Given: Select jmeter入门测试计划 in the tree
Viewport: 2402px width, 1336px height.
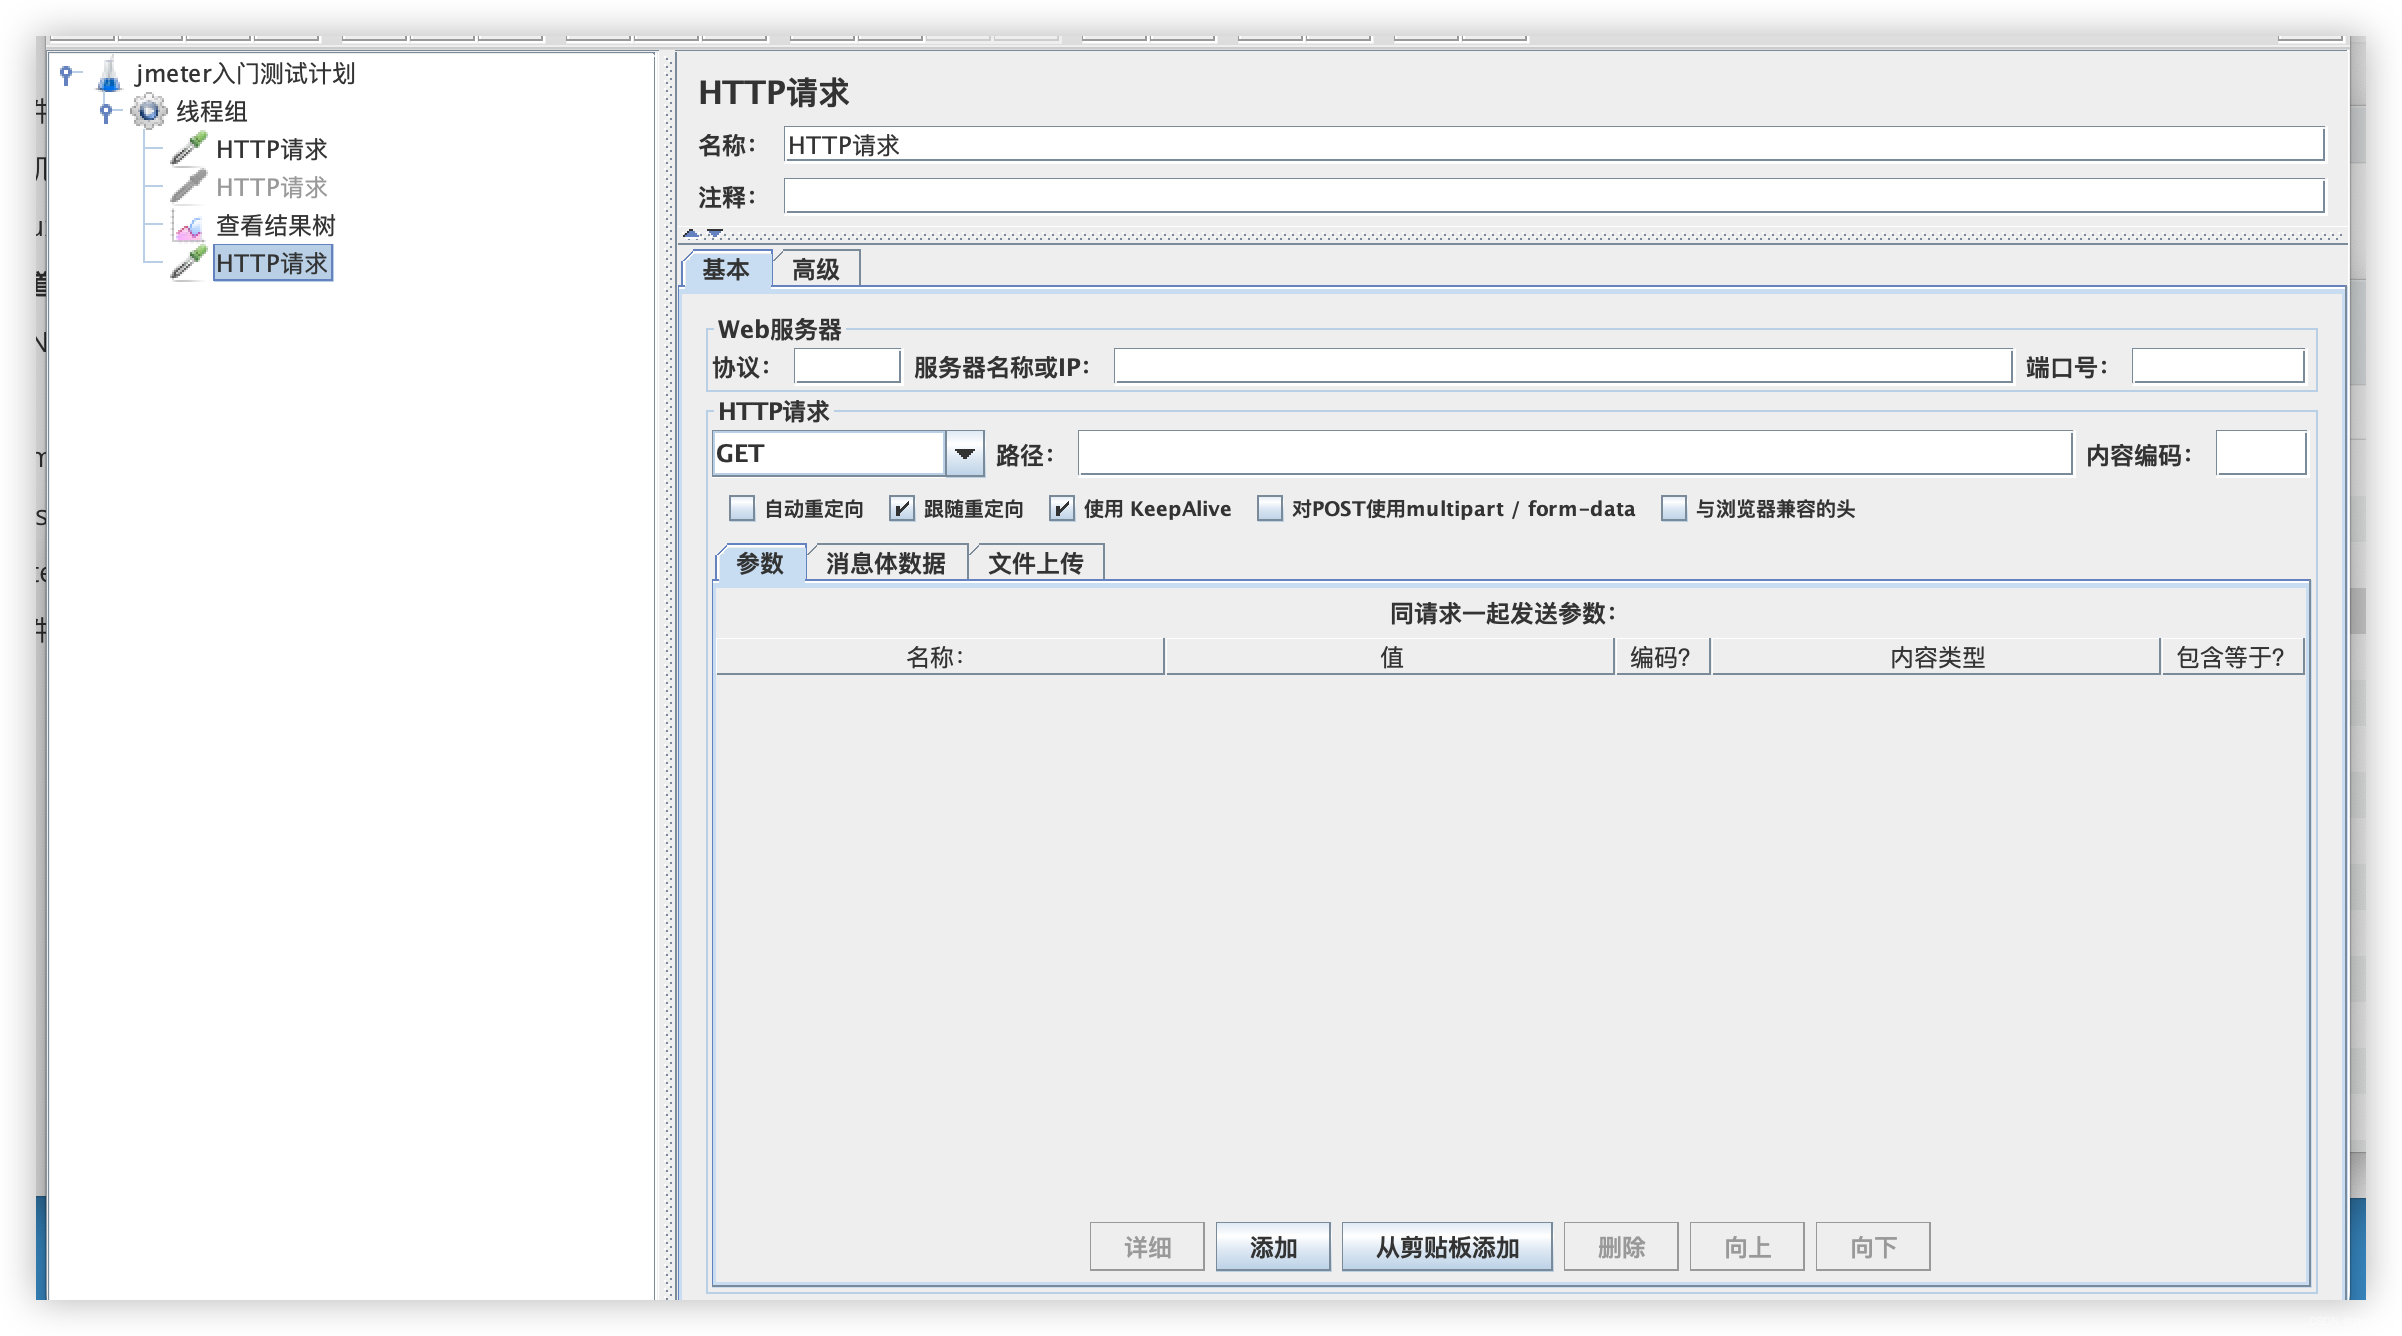Looking at the screenshot, I should pos(245,74).
